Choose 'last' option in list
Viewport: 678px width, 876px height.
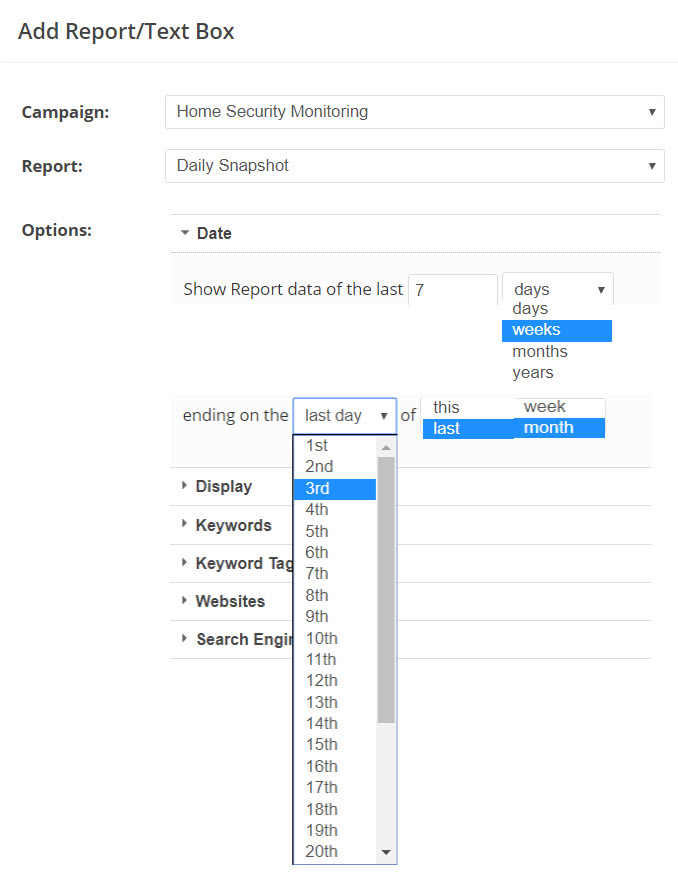pos(466,428)
